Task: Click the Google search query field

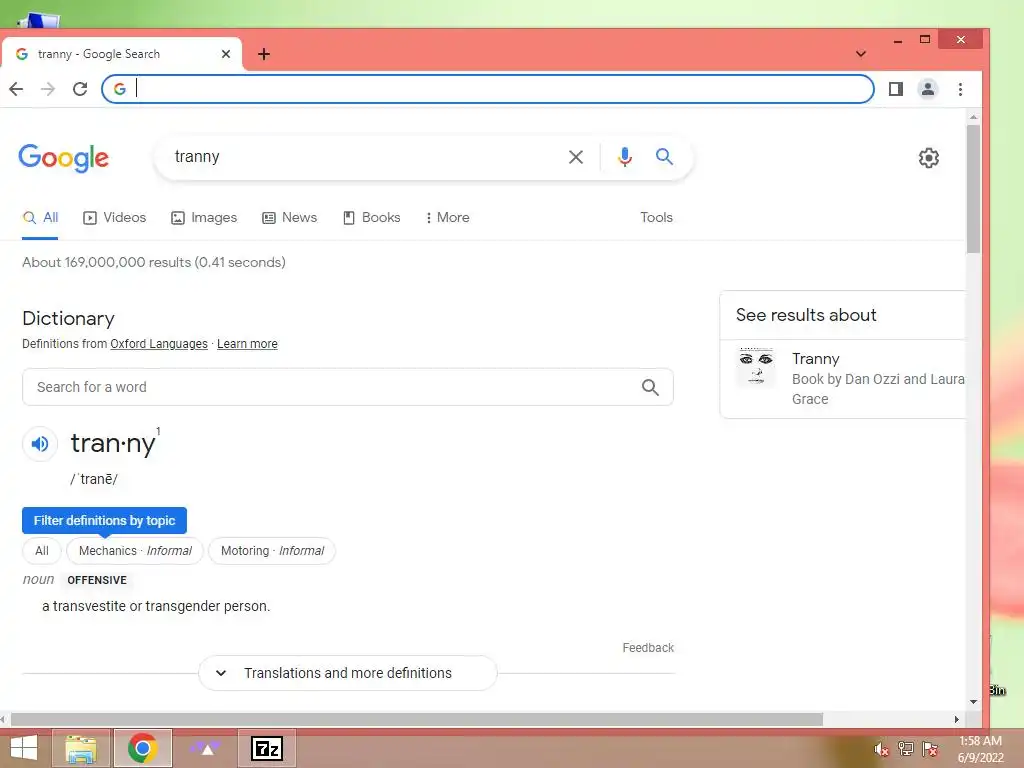Action: [366, 157]
